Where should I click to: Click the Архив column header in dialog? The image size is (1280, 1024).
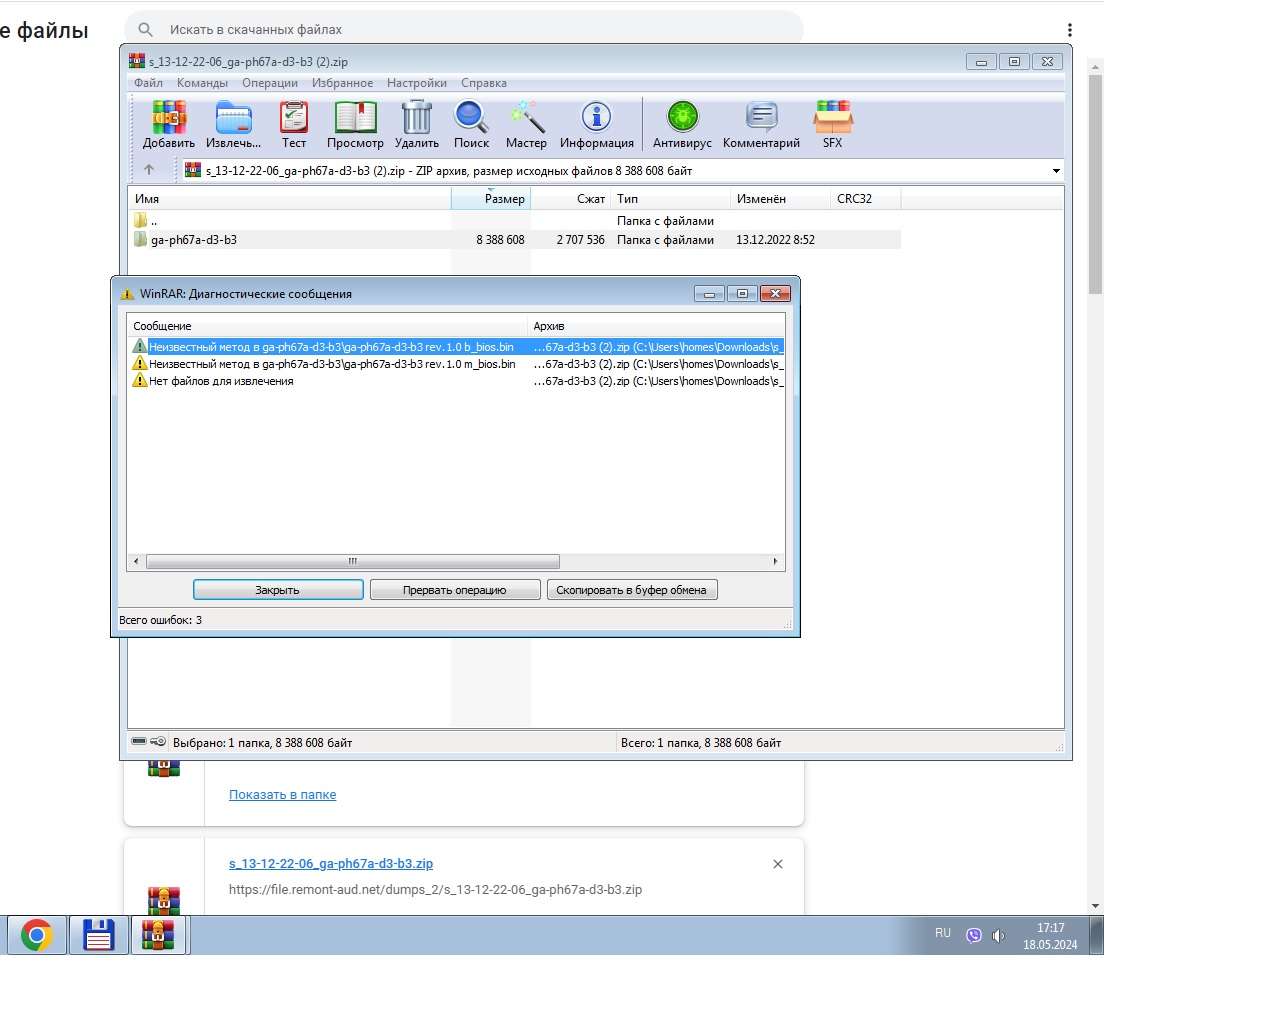656,326
